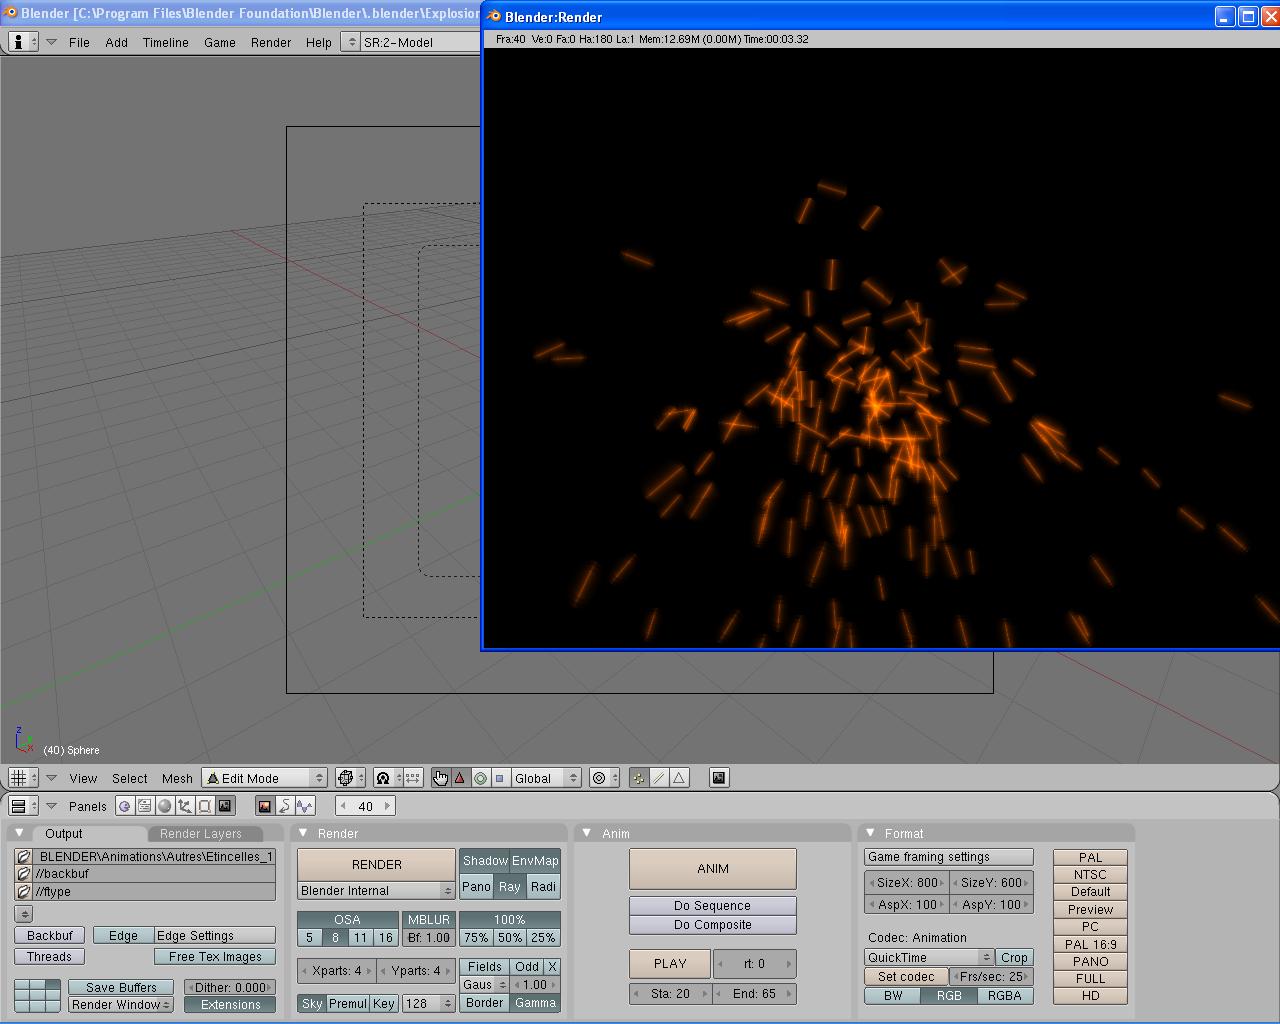Enable the Radi radiosity option

click(543, 887)
